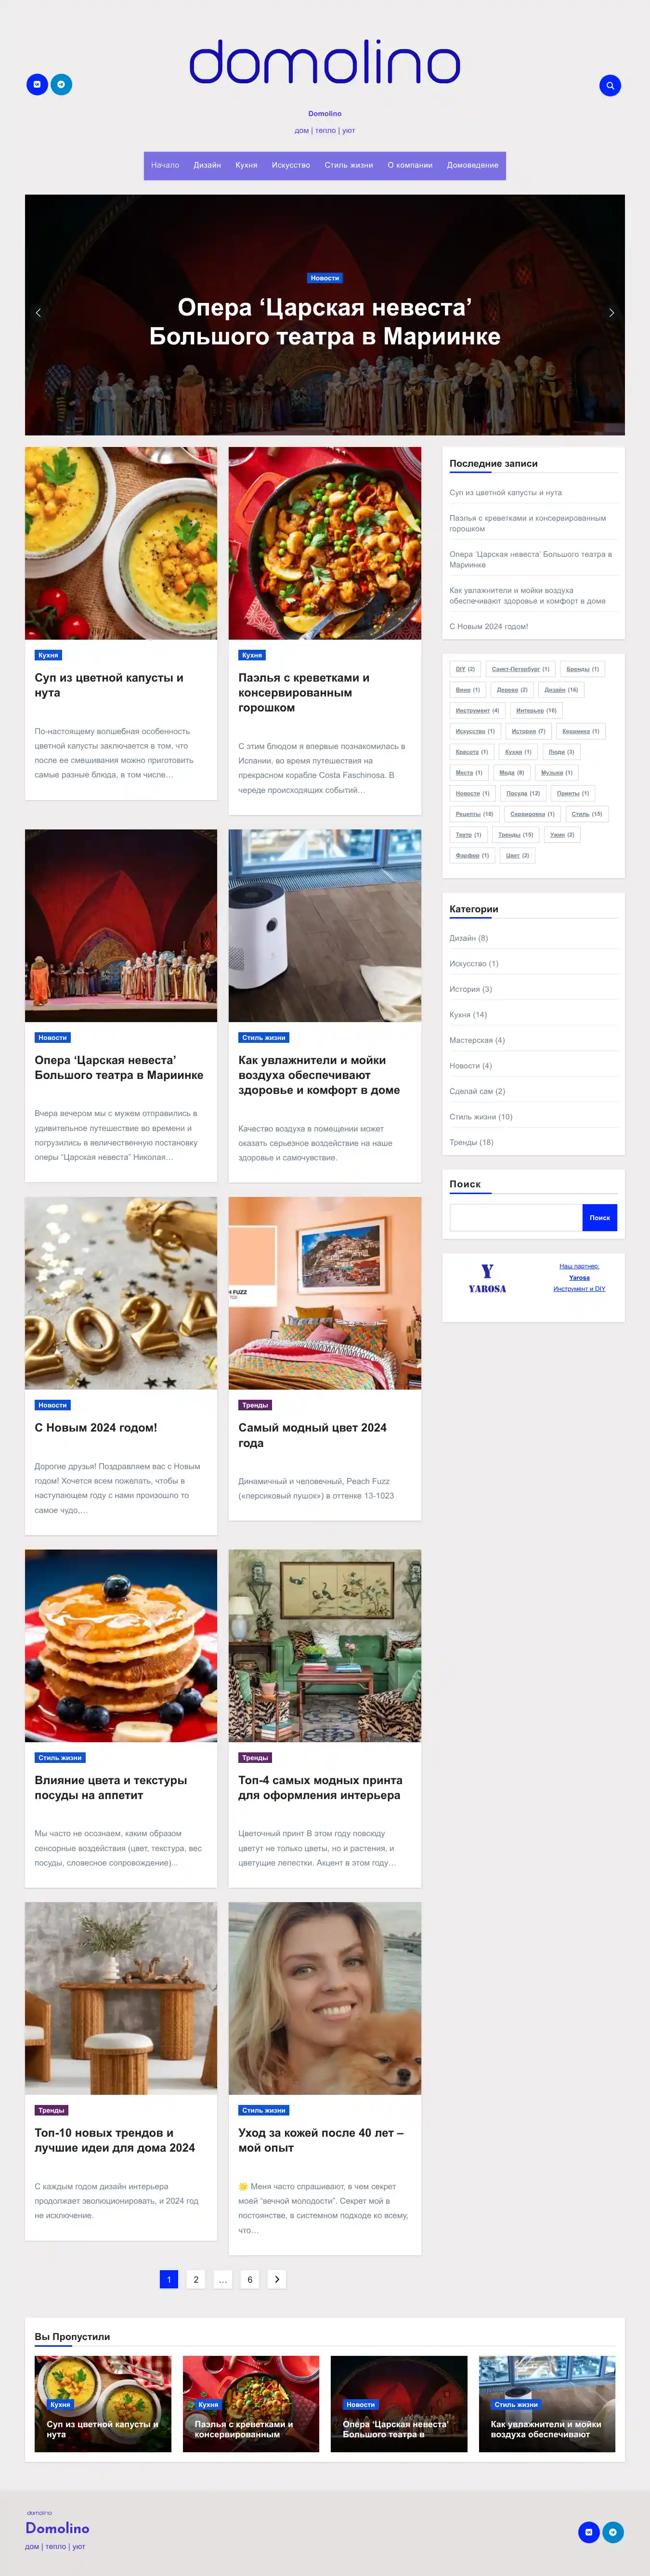This screenshot has height=2576, width=650.
Task: Open the pancakes article thumbnail
Action: pos(121,1646)
